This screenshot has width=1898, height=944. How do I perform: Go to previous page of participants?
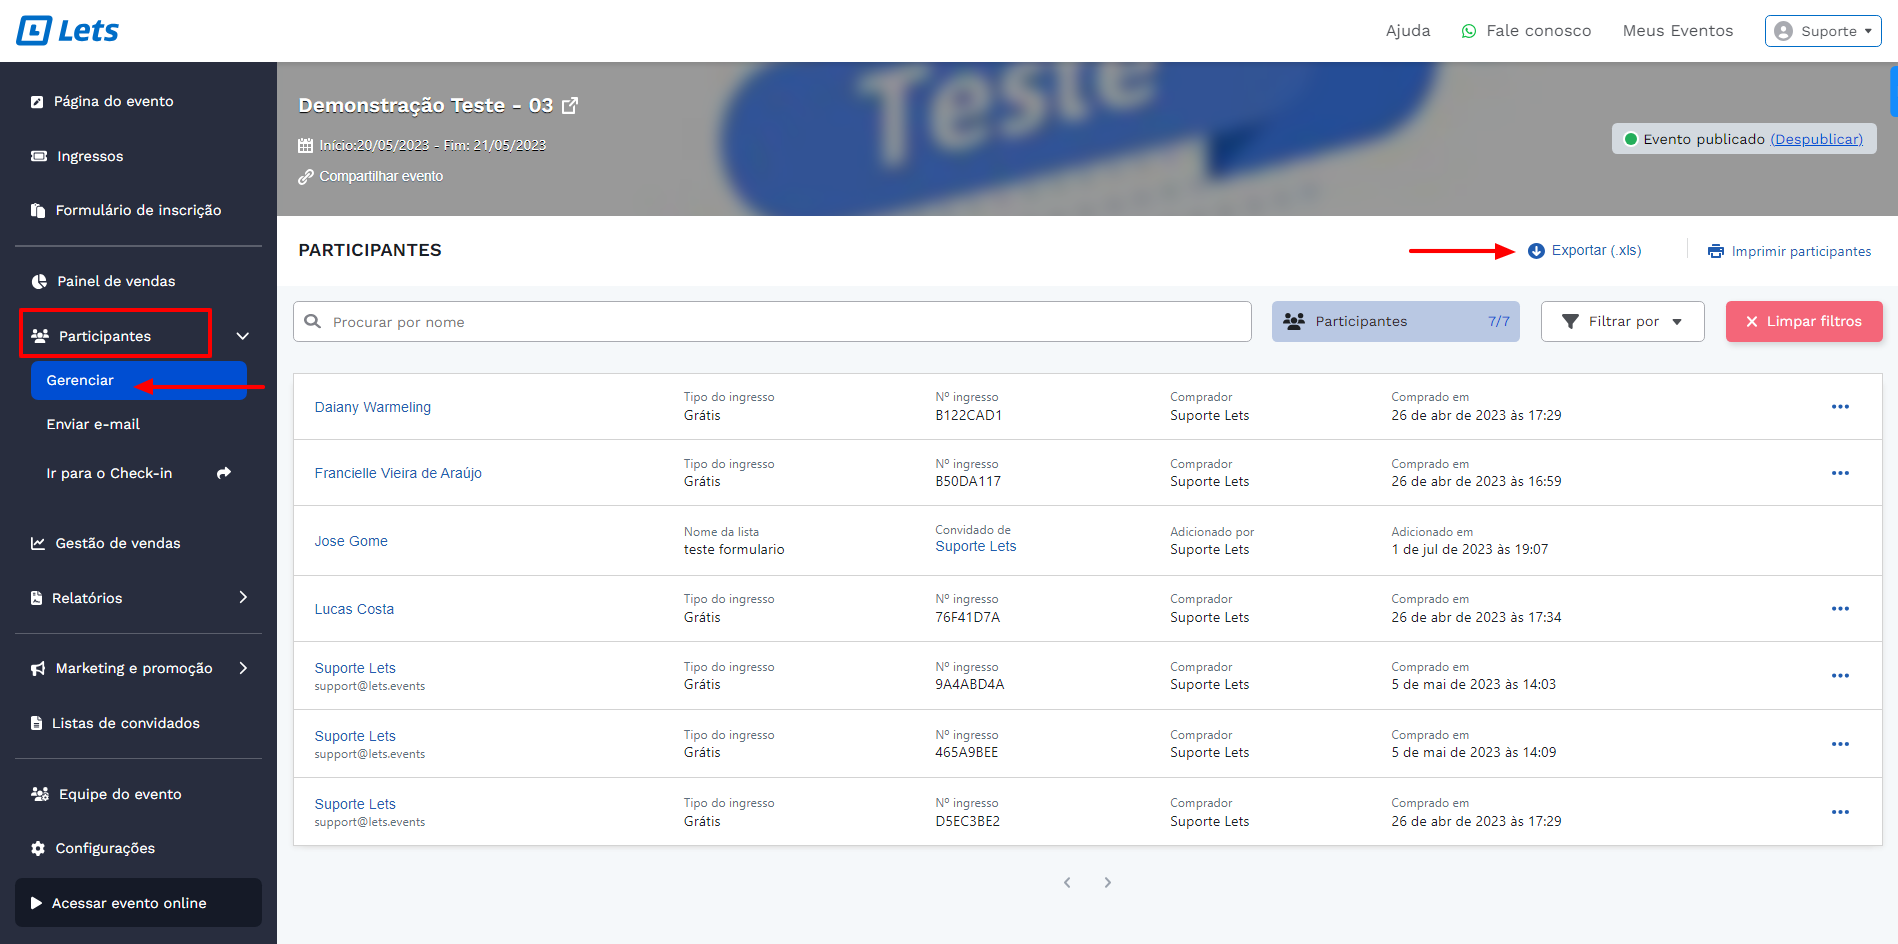(1067, 882)
